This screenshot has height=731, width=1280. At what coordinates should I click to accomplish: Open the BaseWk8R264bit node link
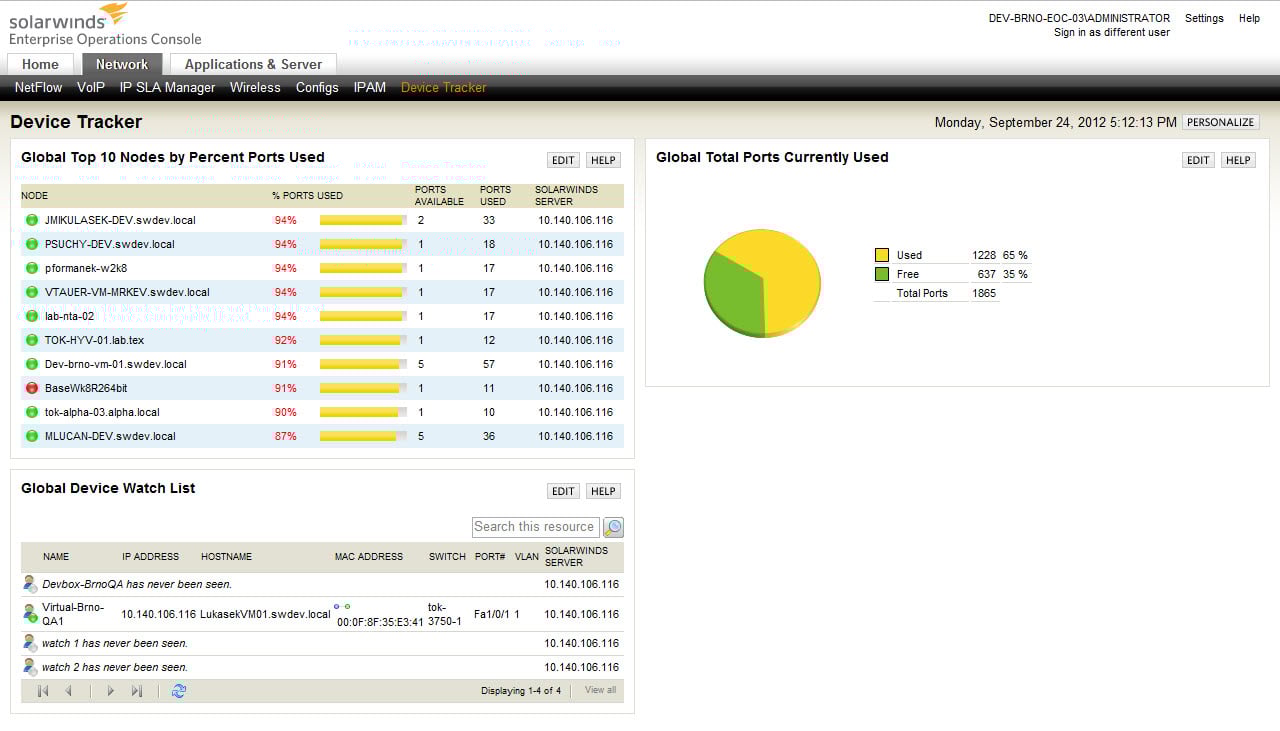click(86, 388)
